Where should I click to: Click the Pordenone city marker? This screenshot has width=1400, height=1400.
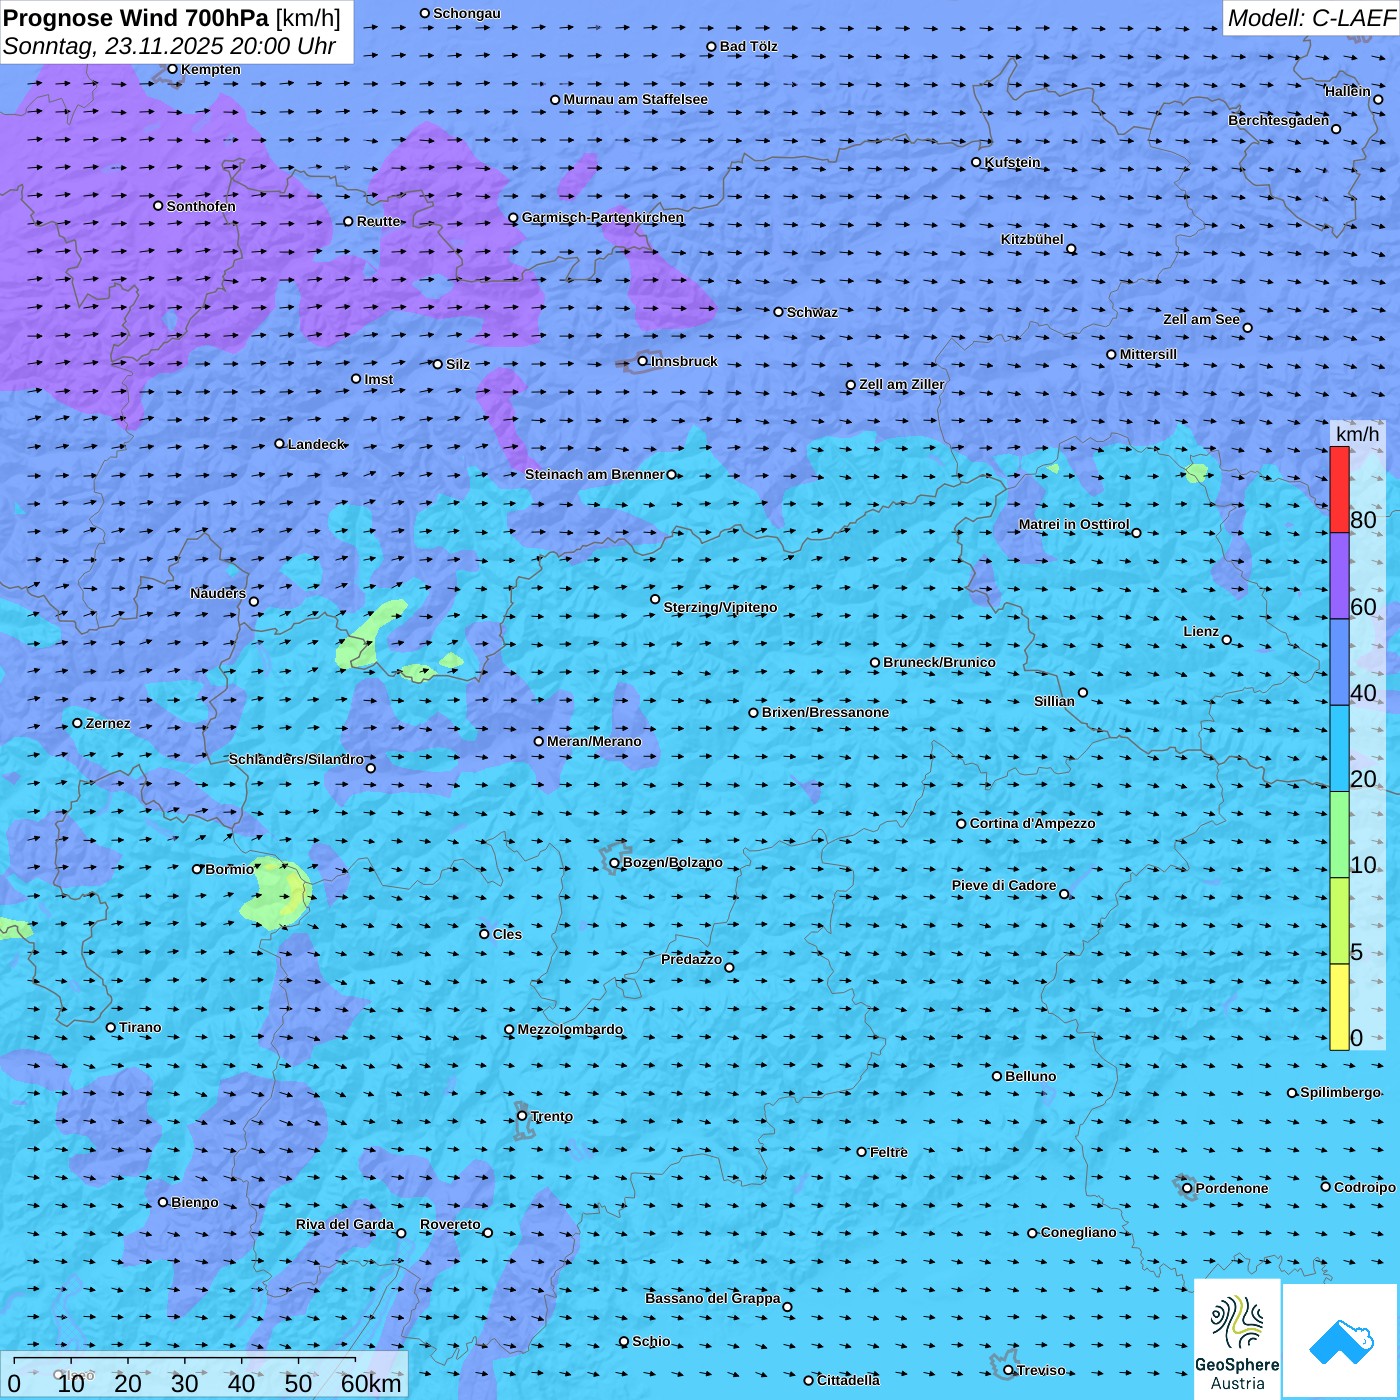point(1187,1188)
